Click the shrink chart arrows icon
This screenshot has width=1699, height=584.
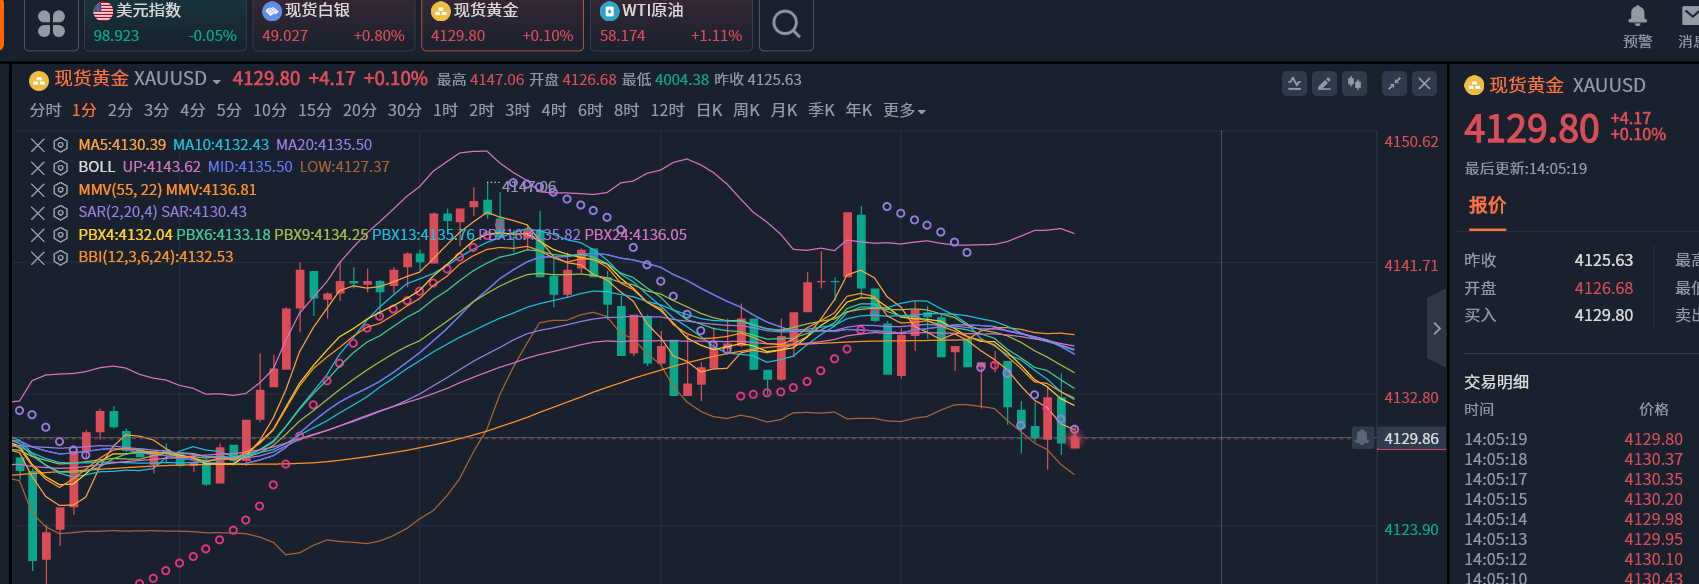pyautogui.click(x=1394, y=84)
